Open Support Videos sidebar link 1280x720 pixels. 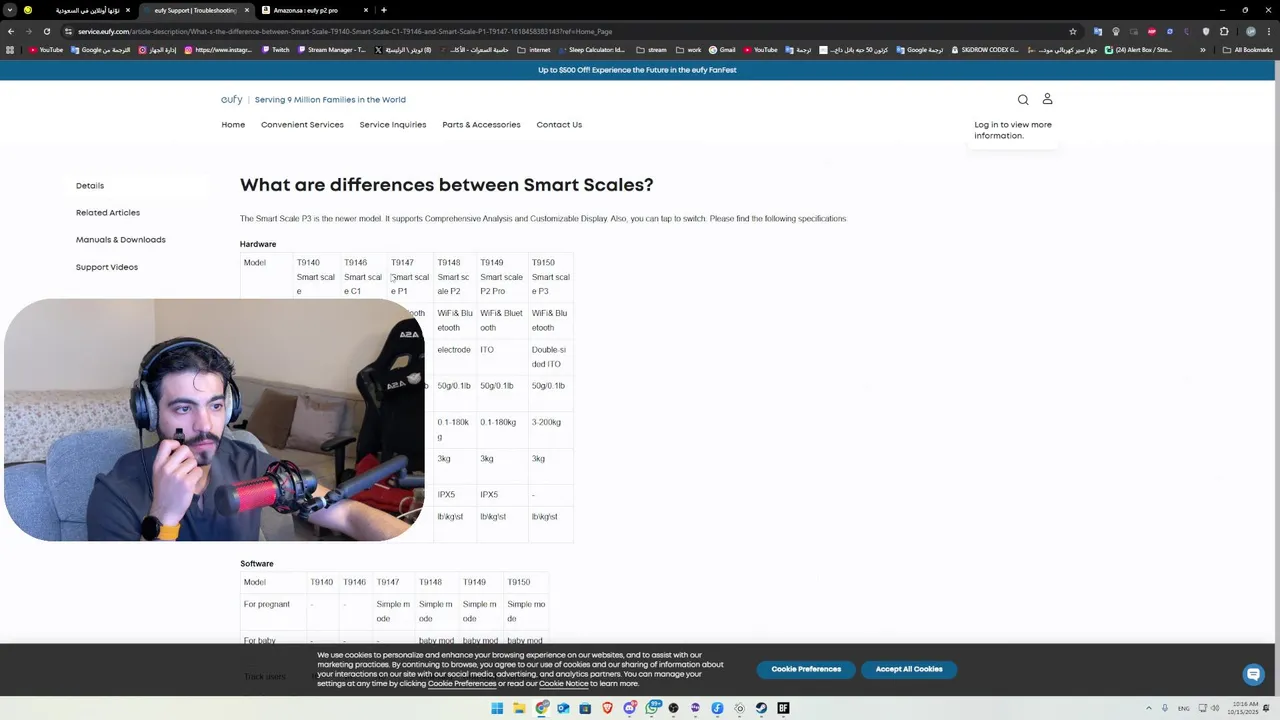click(x=107, y=267)
